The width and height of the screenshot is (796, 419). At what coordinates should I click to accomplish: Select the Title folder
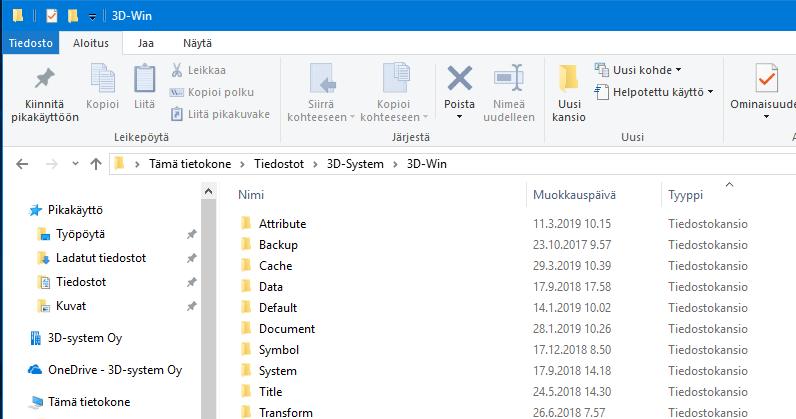[x=271, y=392]
